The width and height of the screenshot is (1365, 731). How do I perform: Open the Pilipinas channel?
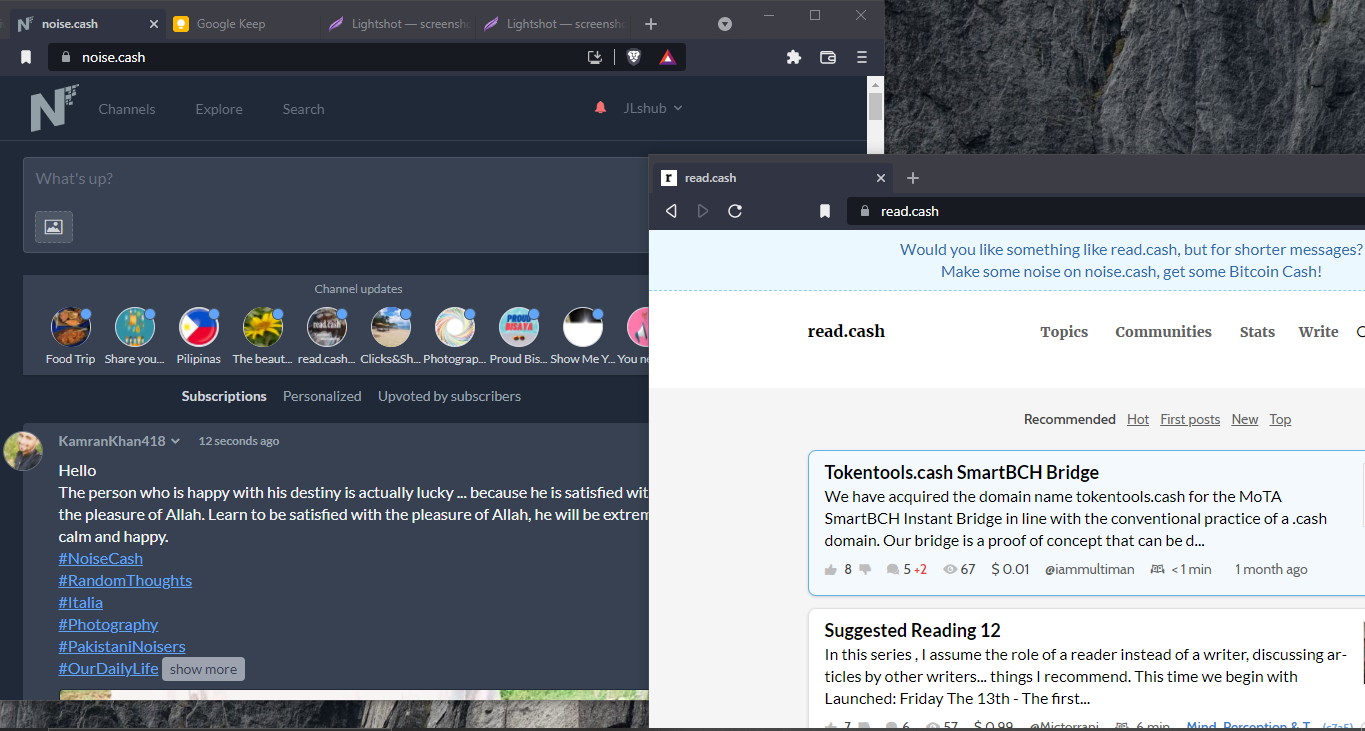tap(199, 336)
